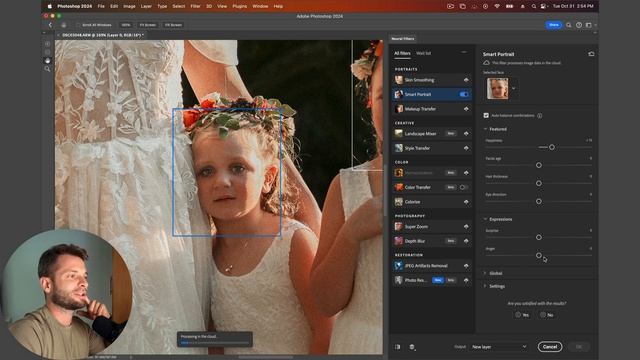
Task: Open the Selected face dropdown arrow
Action: [513, 88]
